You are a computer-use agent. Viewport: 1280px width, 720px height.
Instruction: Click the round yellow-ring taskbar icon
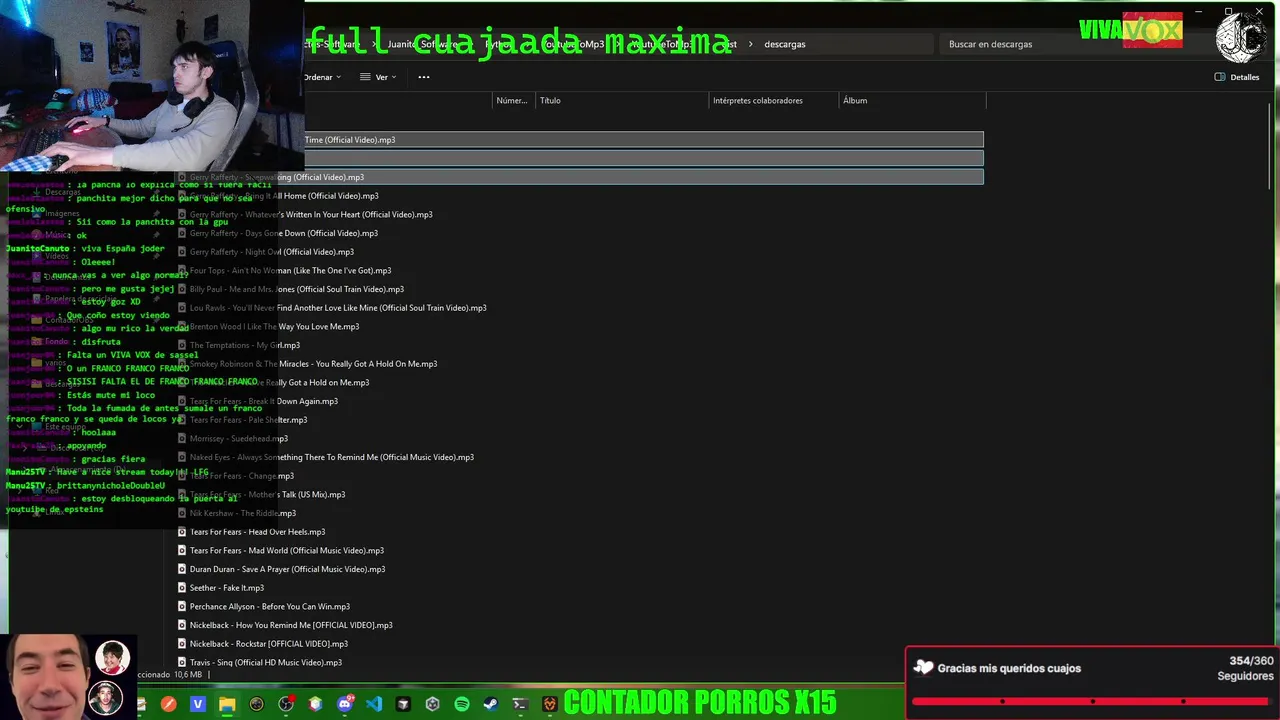256,704
